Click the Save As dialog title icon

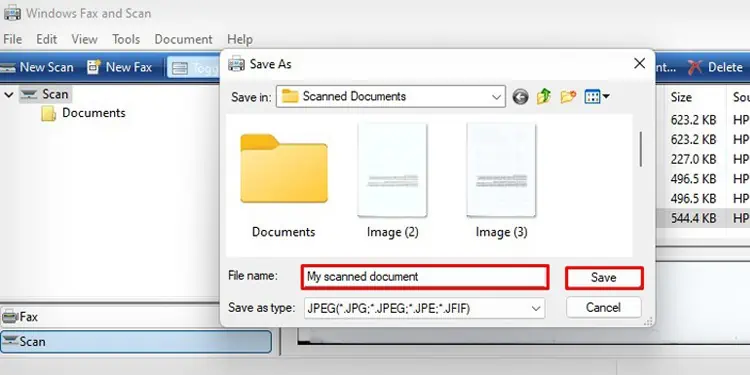click(x=237, y=64)
